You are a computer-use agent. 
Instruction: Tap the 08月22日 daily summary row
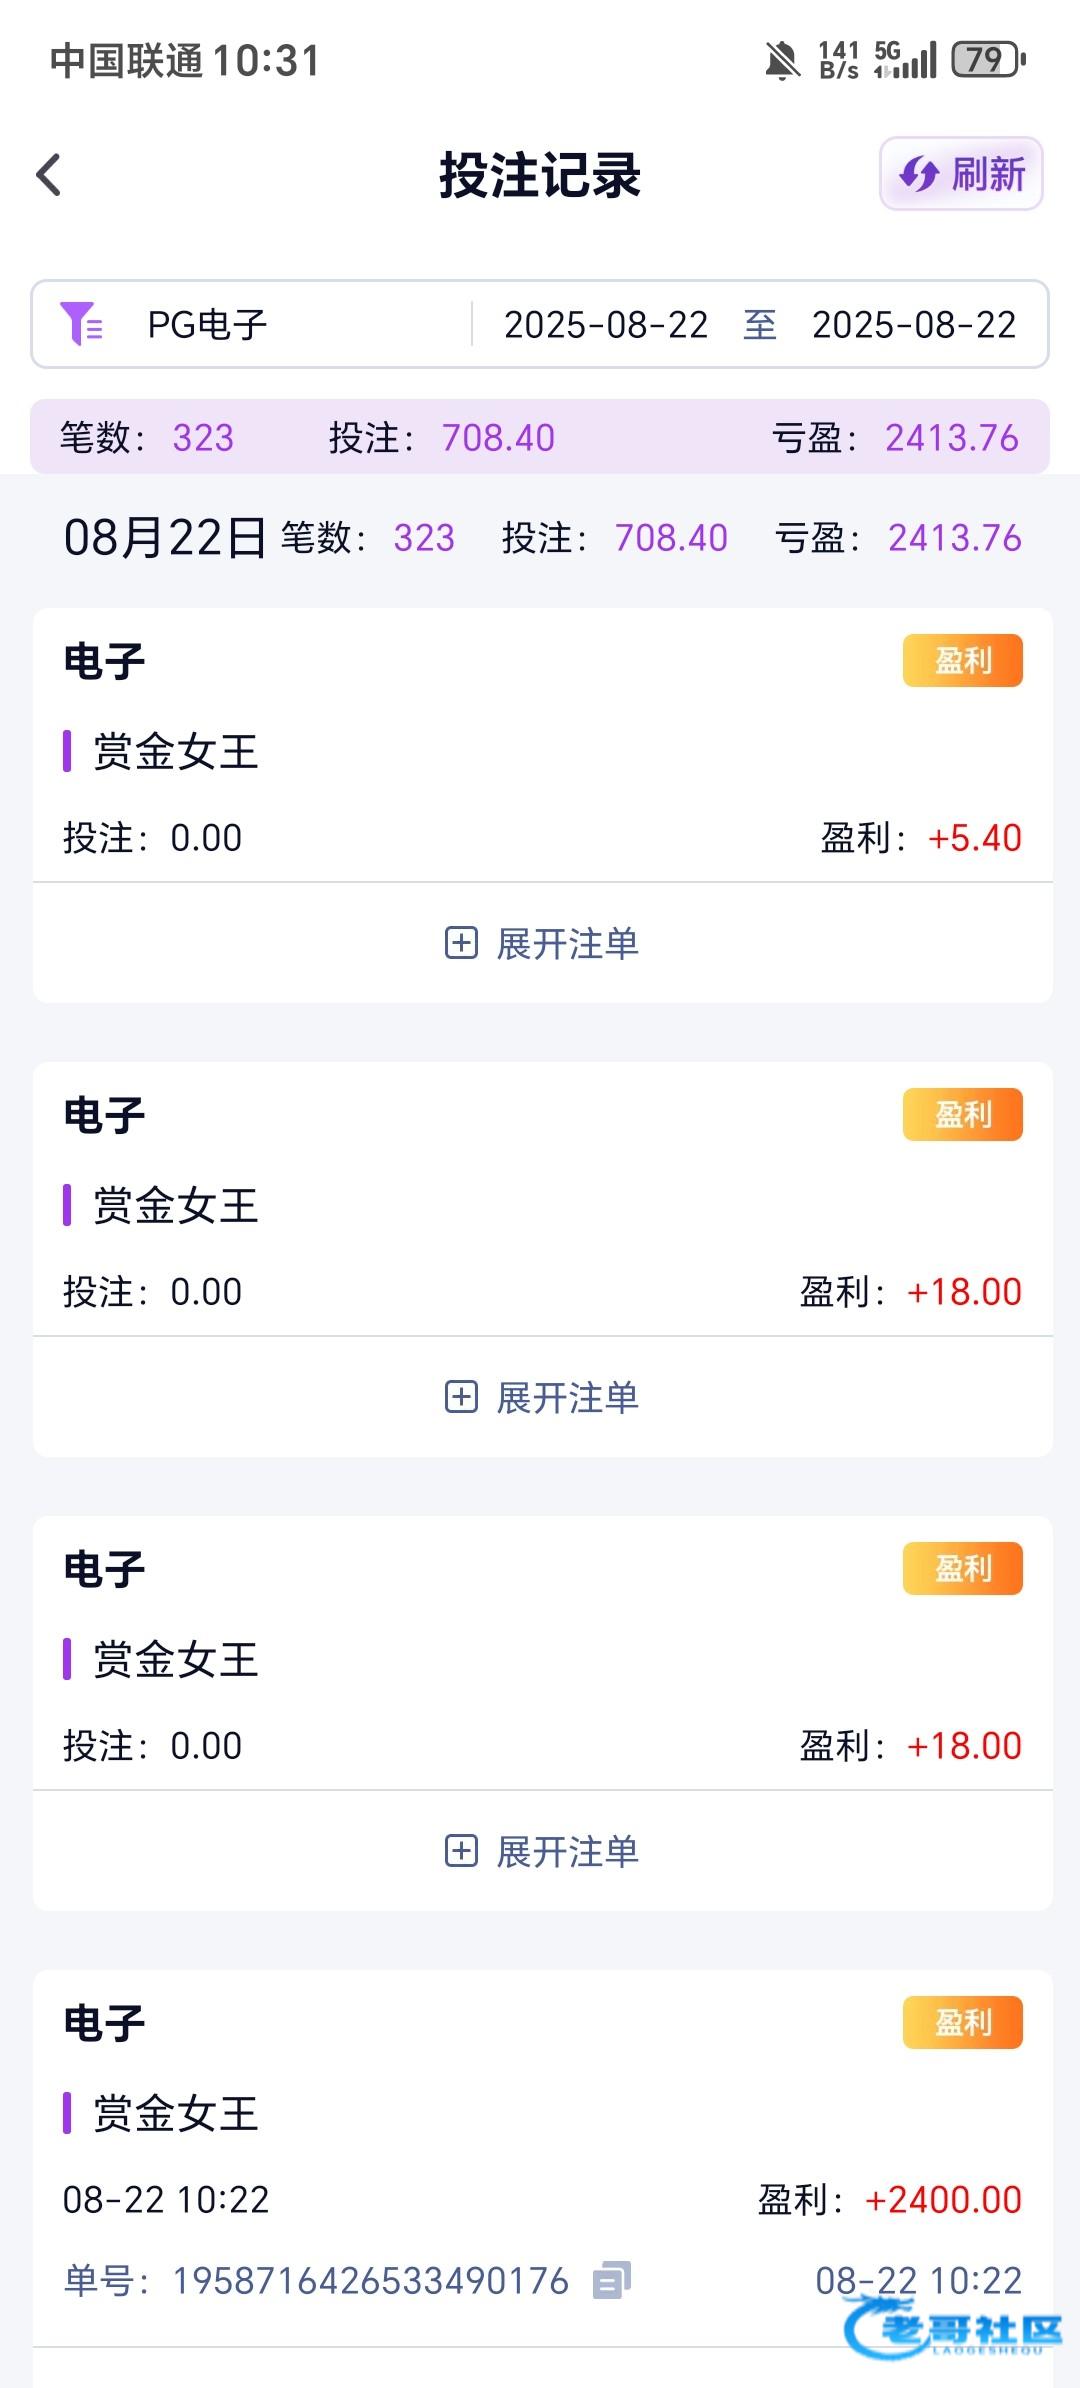(542, 538)
